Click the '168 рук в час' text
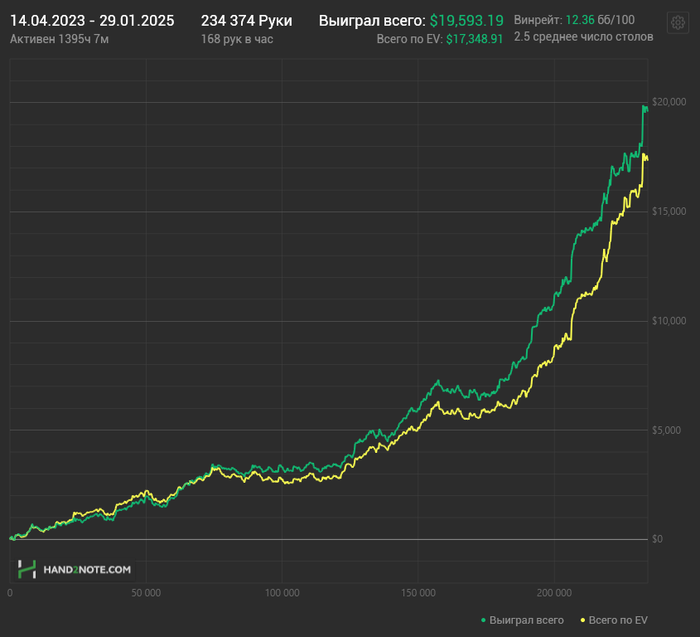 tap(237, 39)
